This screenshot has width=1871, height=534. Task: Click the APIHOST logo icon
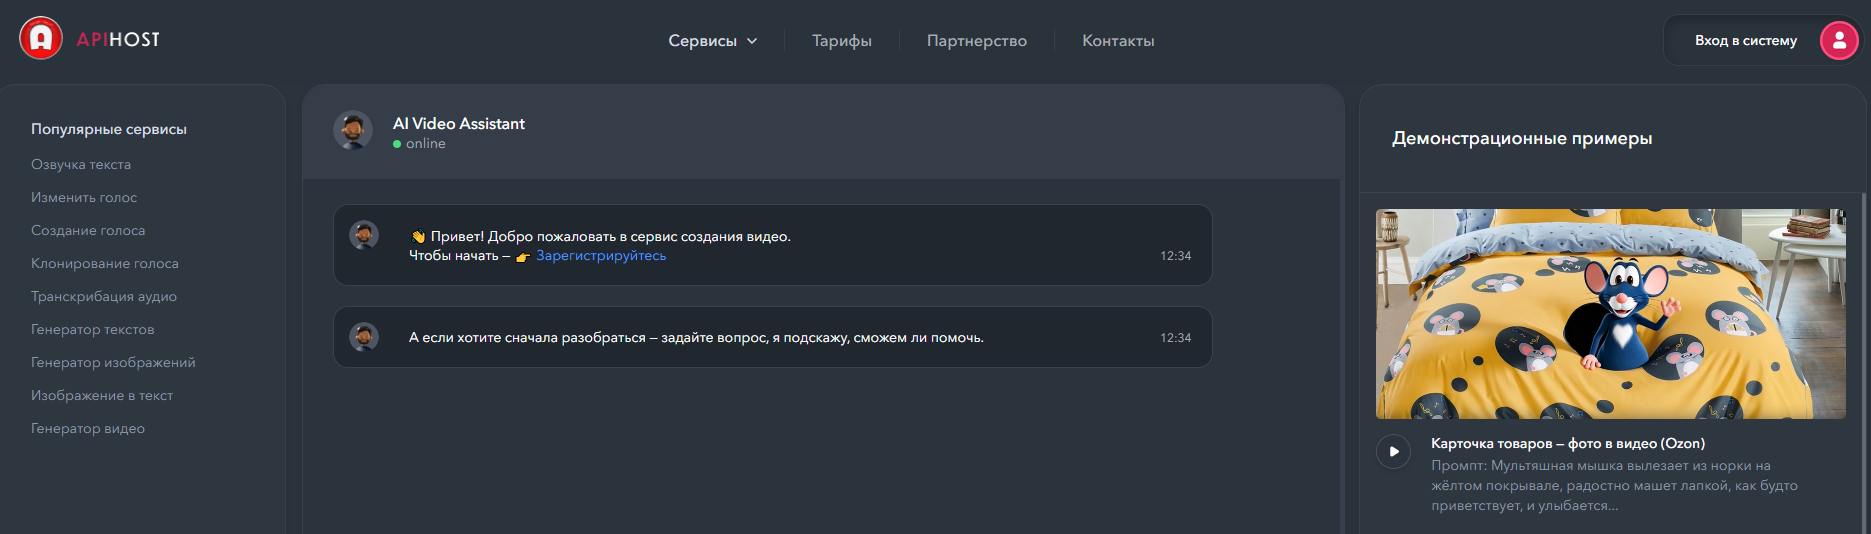(x=41, y=39)
